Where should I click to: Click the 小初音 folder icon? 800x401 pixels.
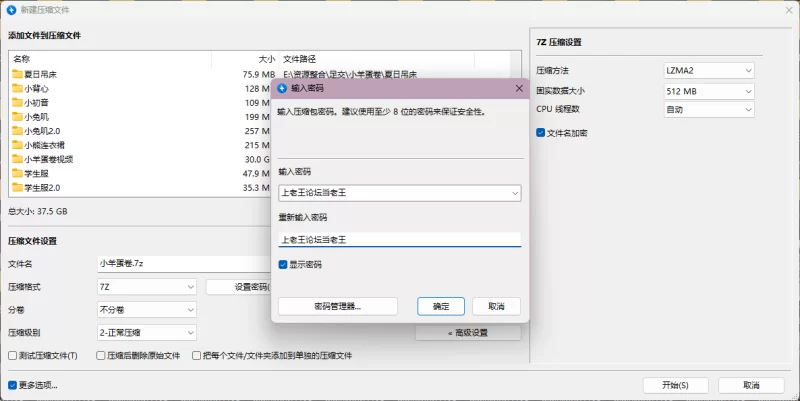click(x=17, y=103)
